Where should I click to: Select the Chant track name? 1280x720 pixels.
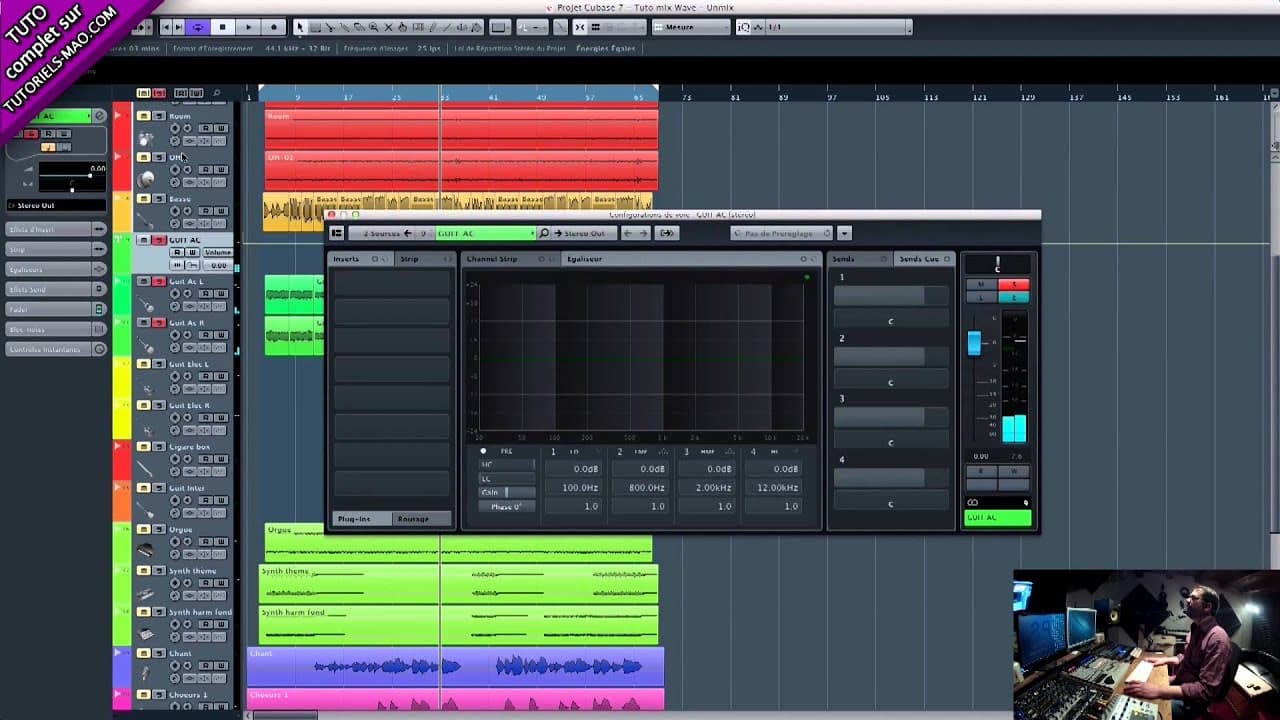coord(180,654)
